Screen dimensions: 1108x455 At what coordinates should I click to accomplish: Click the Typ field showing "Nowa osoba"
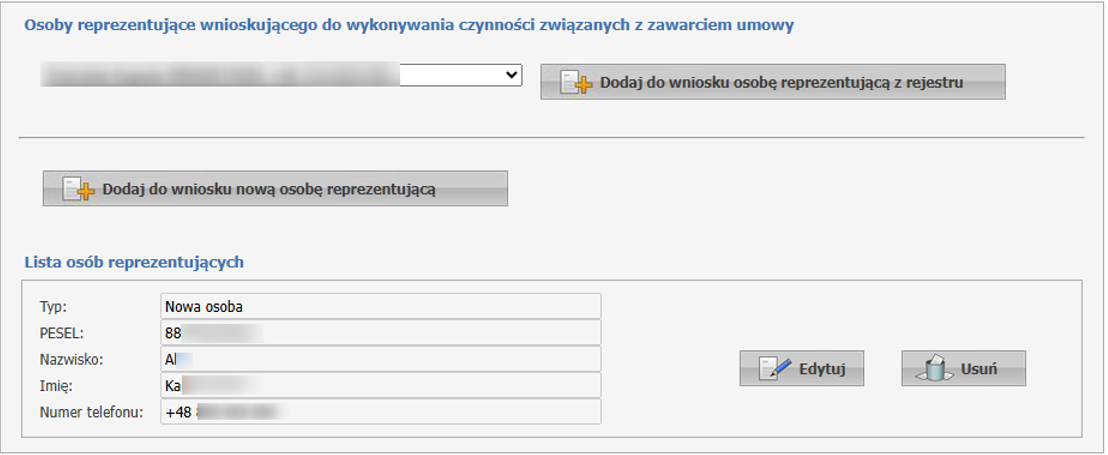pyautogui.click(x=380, y=306)
